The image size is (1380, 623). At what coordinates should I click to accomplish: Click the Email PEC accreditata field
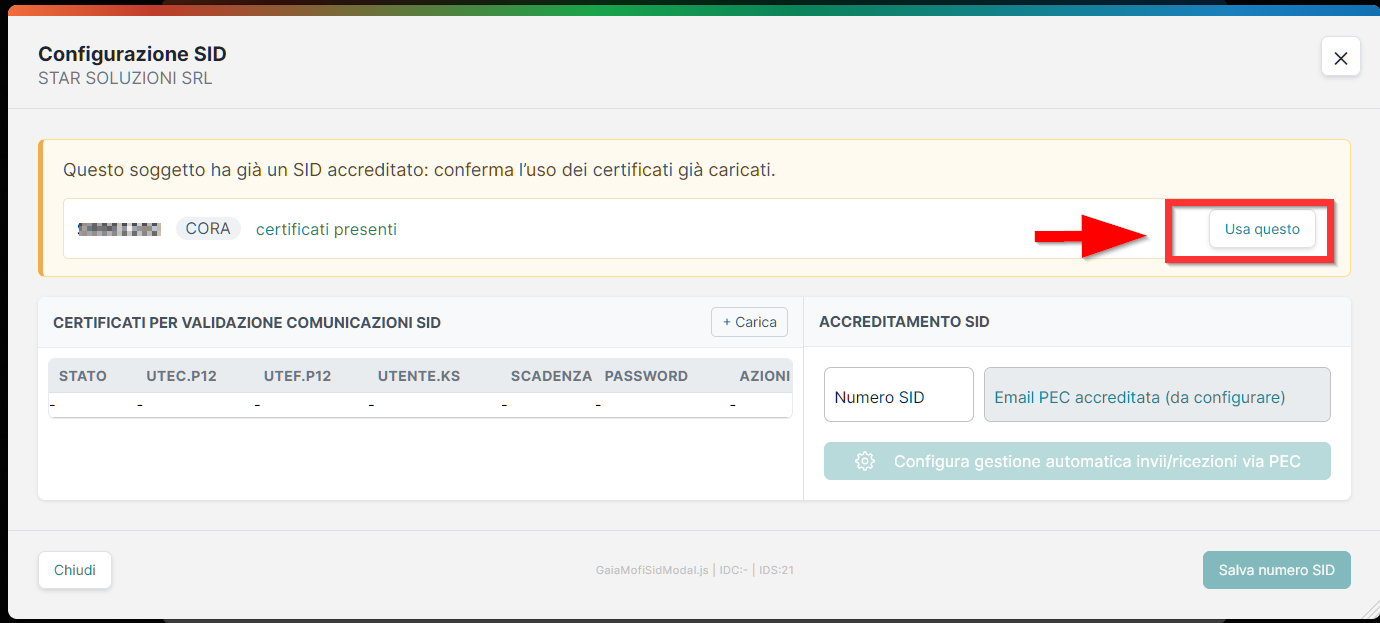coord(1157,395)
